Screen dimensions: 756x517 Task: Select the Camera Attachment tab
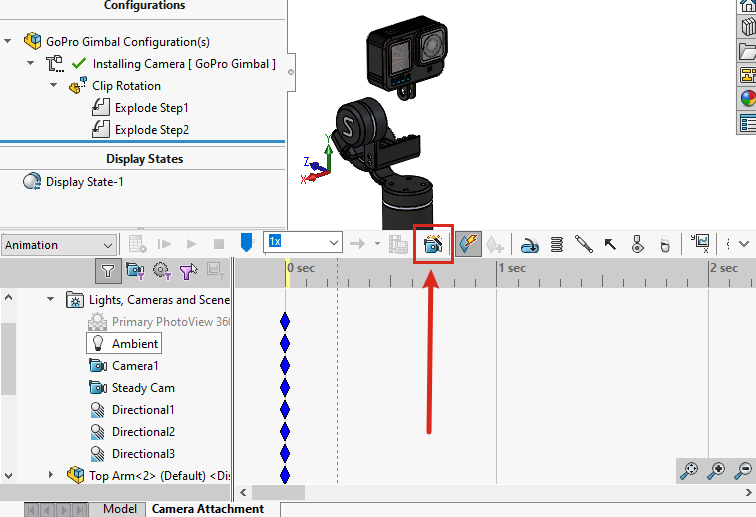pos(208,509)
